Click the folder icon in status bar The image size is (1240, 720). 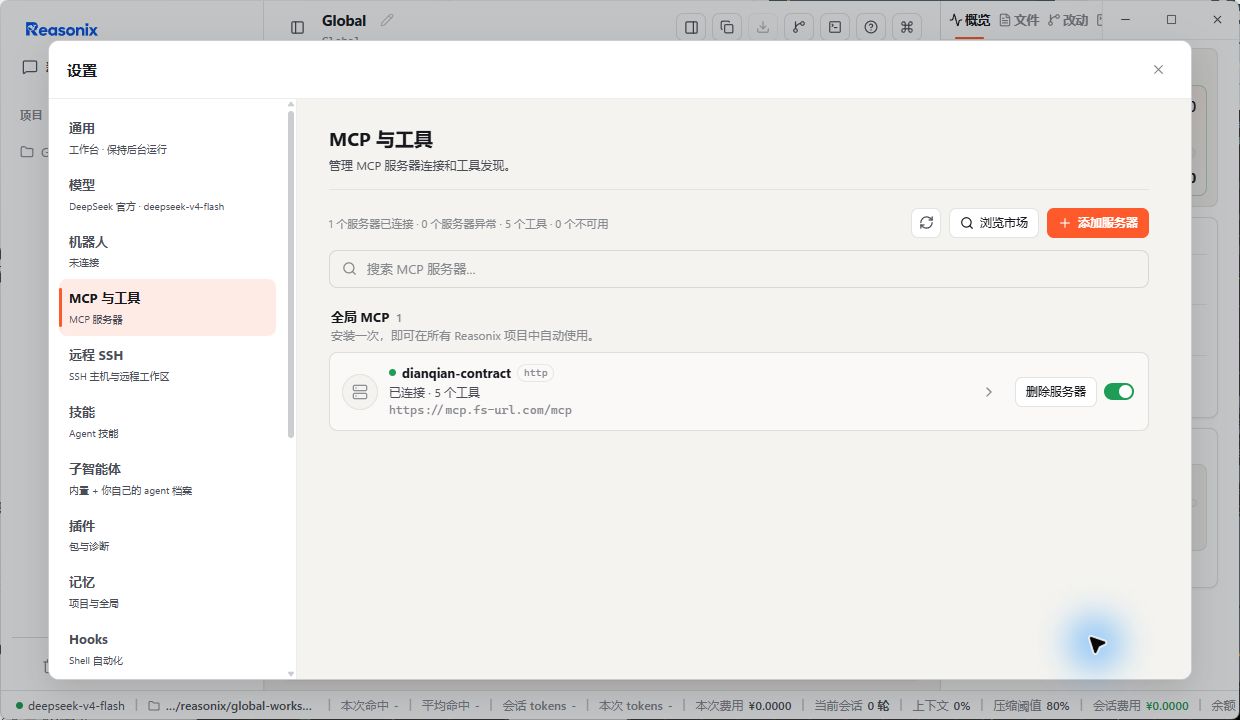(x=154, y=705)
